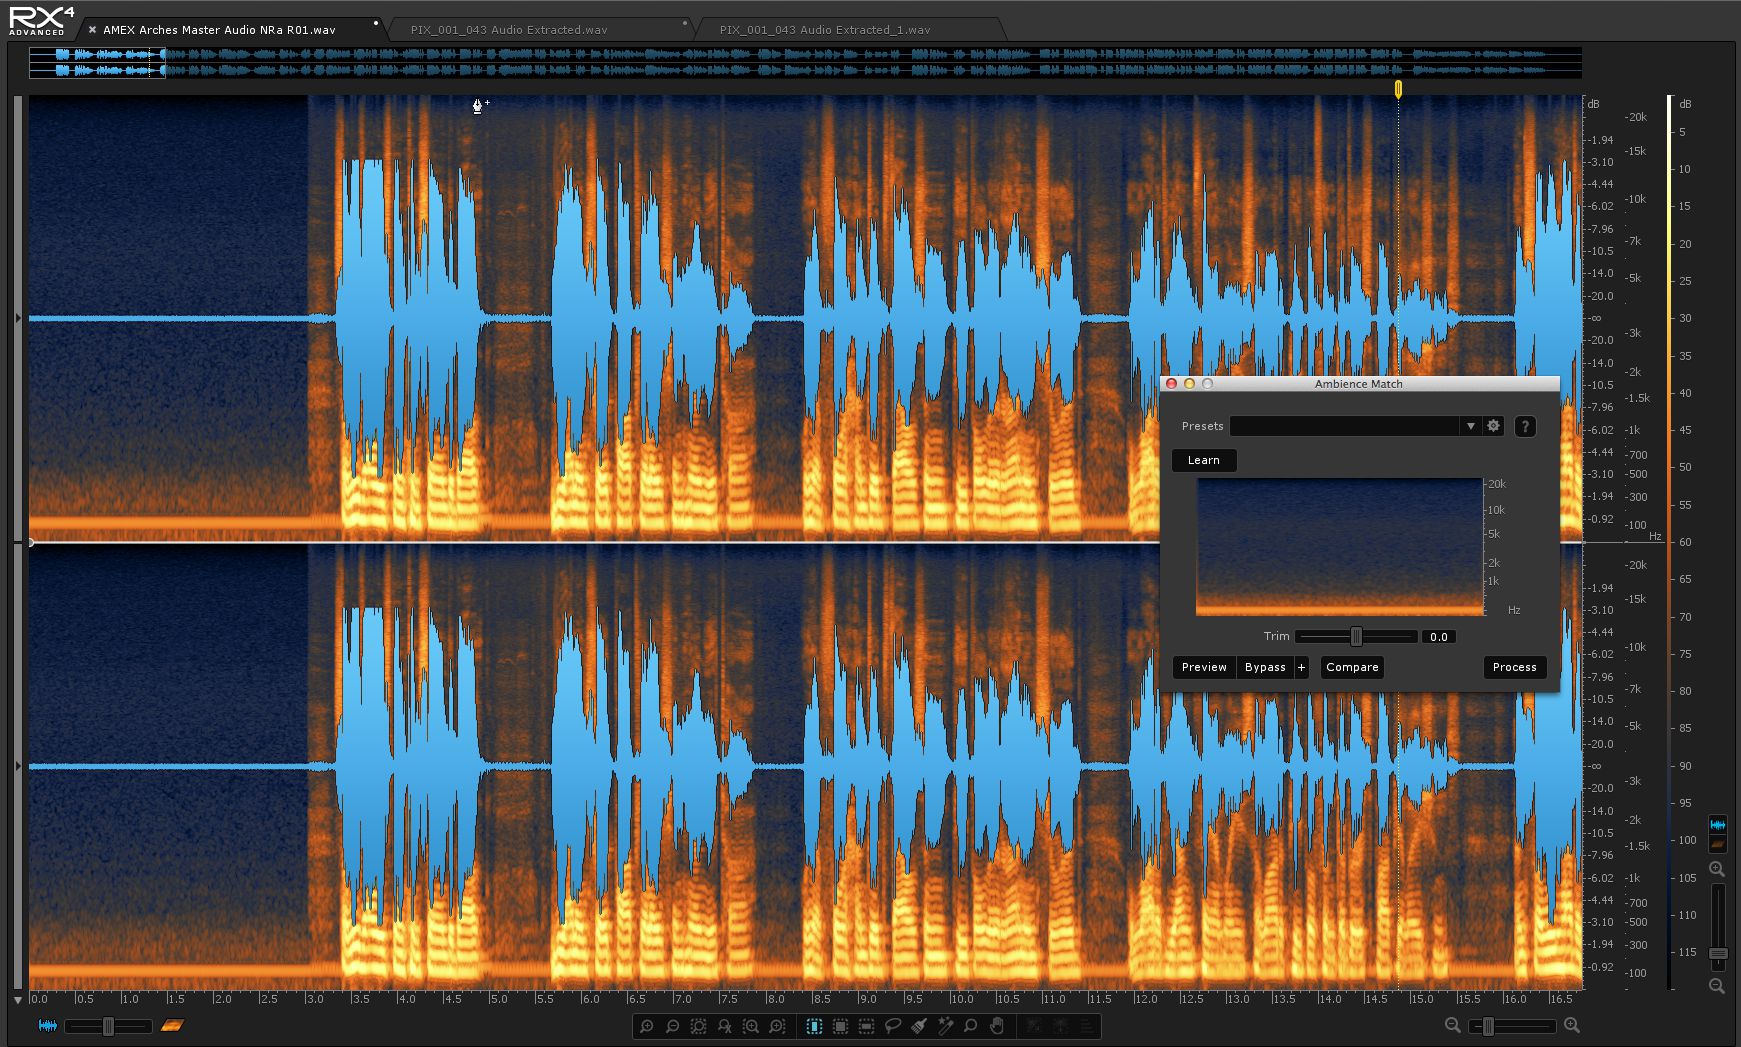Collapse the top channel arrow

point(18,318)
